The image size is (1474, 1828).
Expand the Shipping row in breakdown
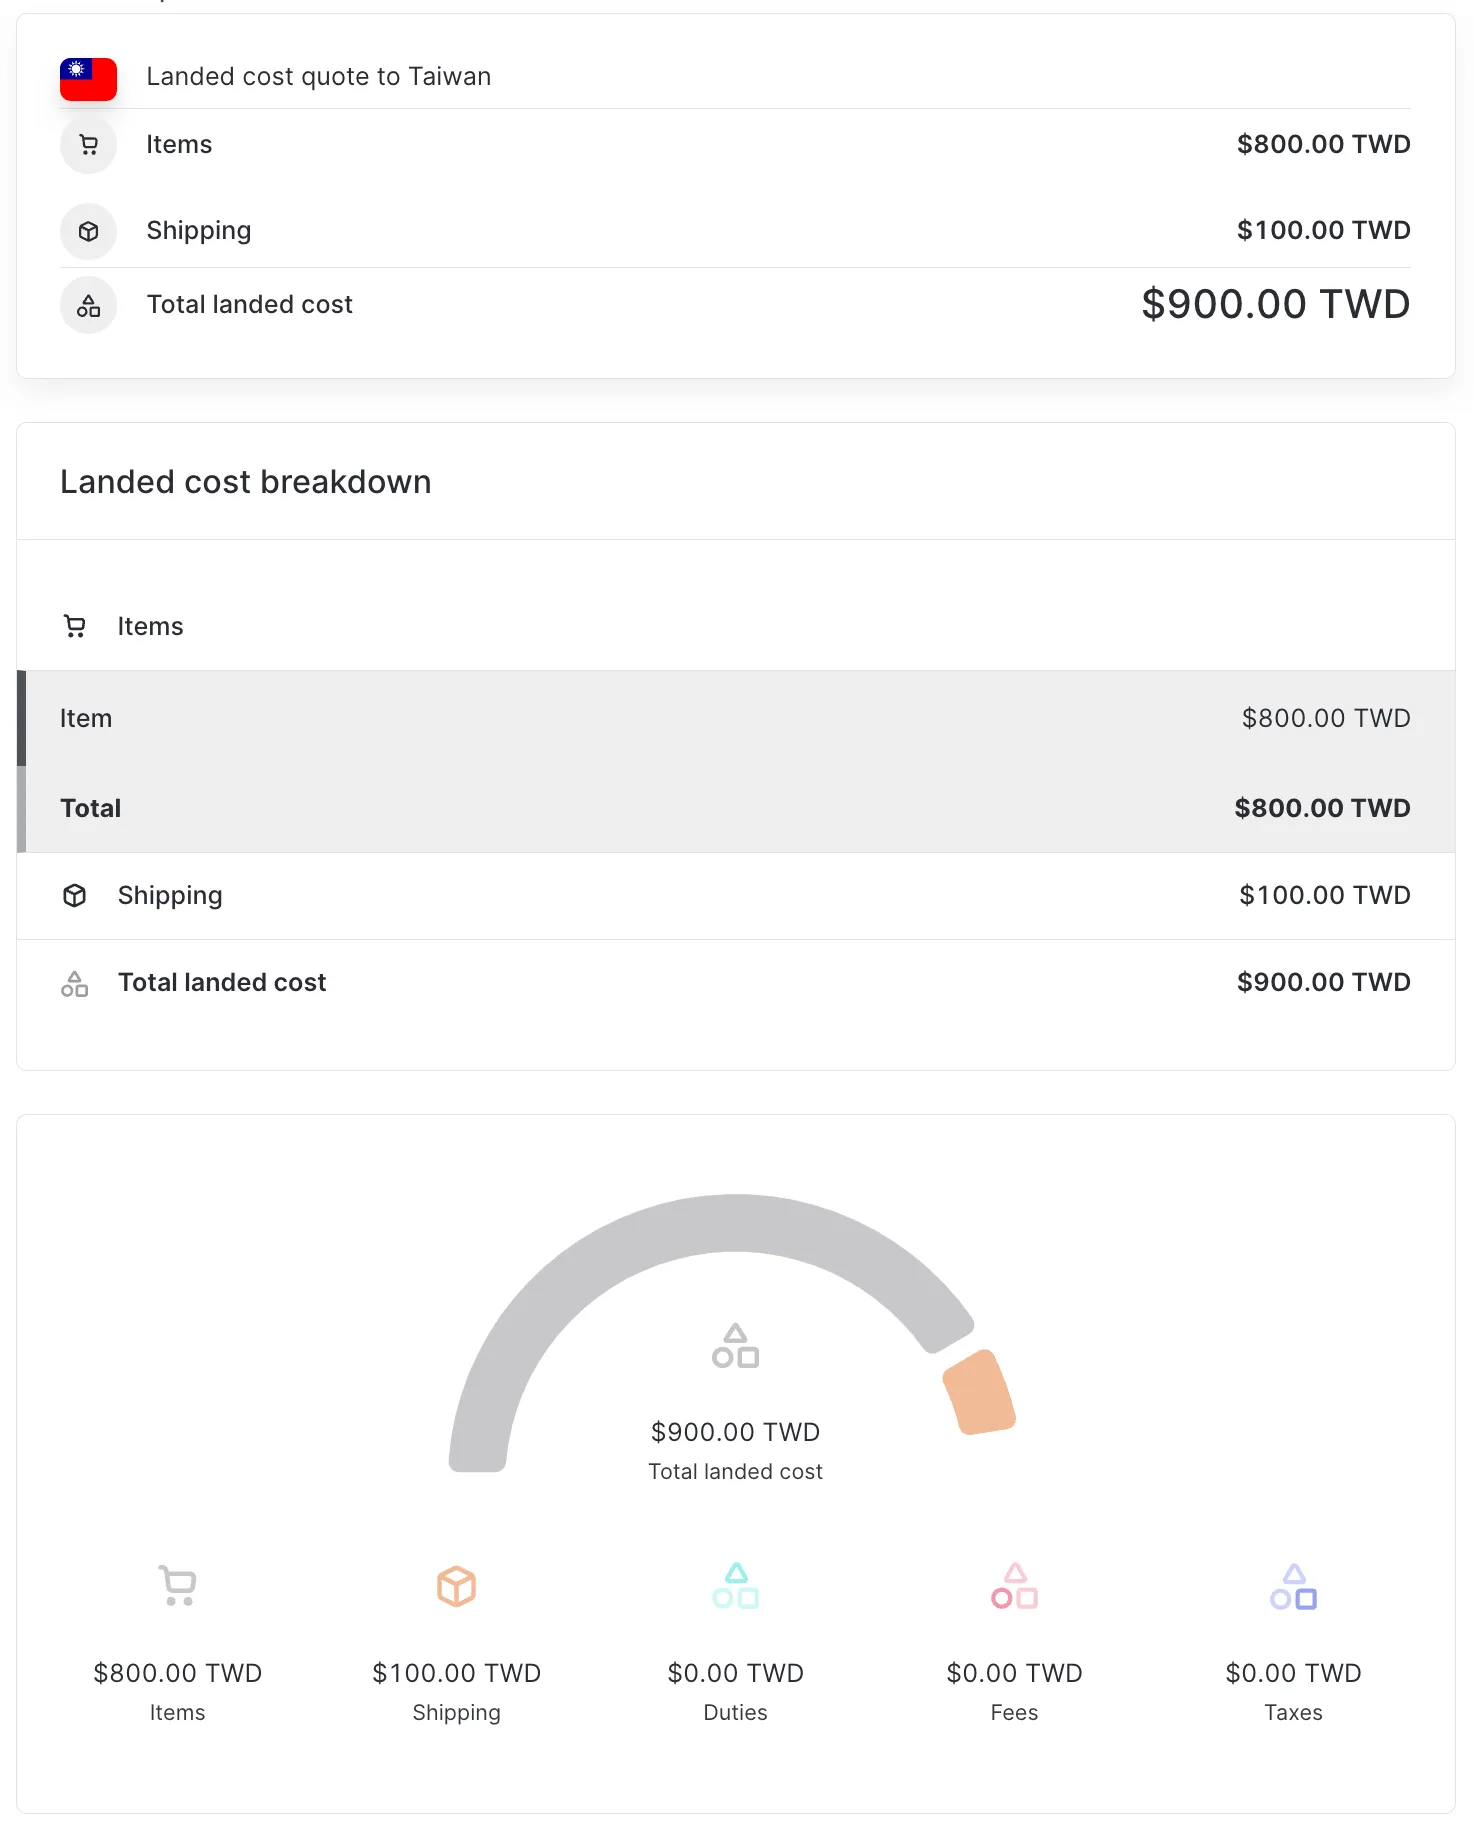pyautogui.click(x=170, y=895)
